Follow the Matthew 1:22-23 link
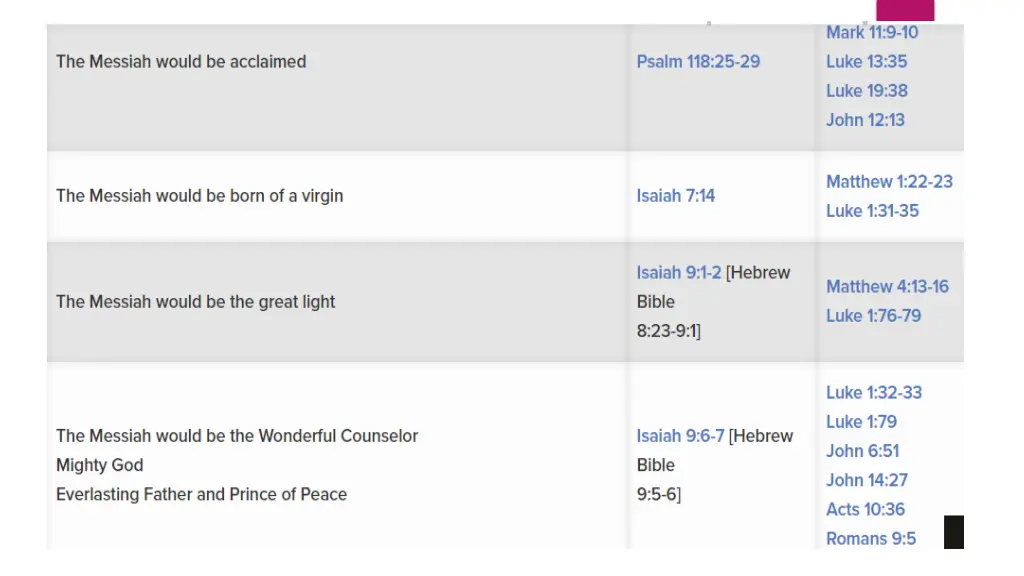The width and height of the screenshot is (1024, 576). point(889,182)
